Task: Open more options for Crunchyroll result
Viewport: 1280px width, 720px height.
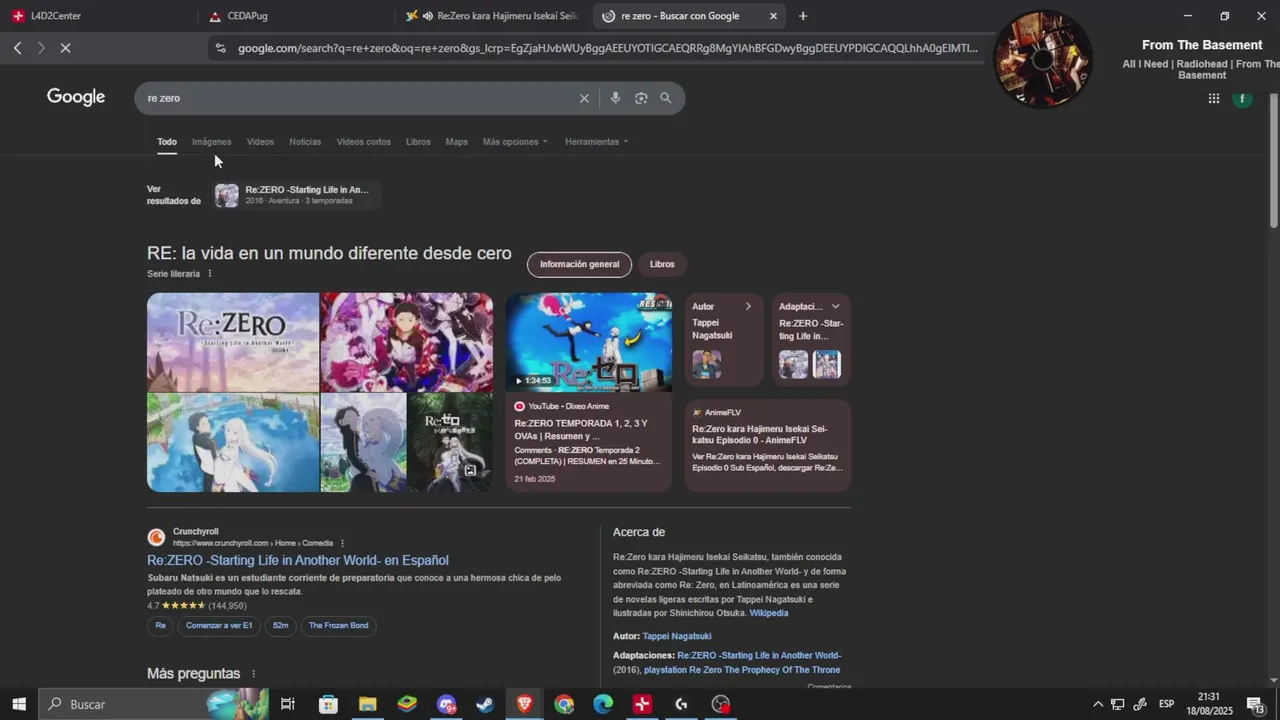Action: click(x=342, y=543)
